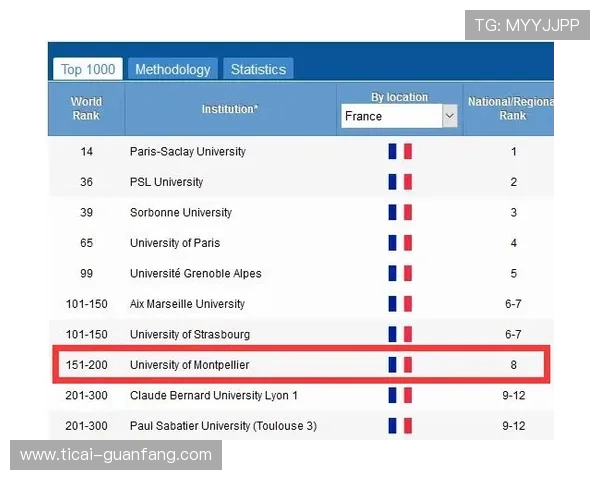The width and height of the screenshot is (600, 480).
Task: Select world rank 14 cell
Action: click(x=86, y=152)
